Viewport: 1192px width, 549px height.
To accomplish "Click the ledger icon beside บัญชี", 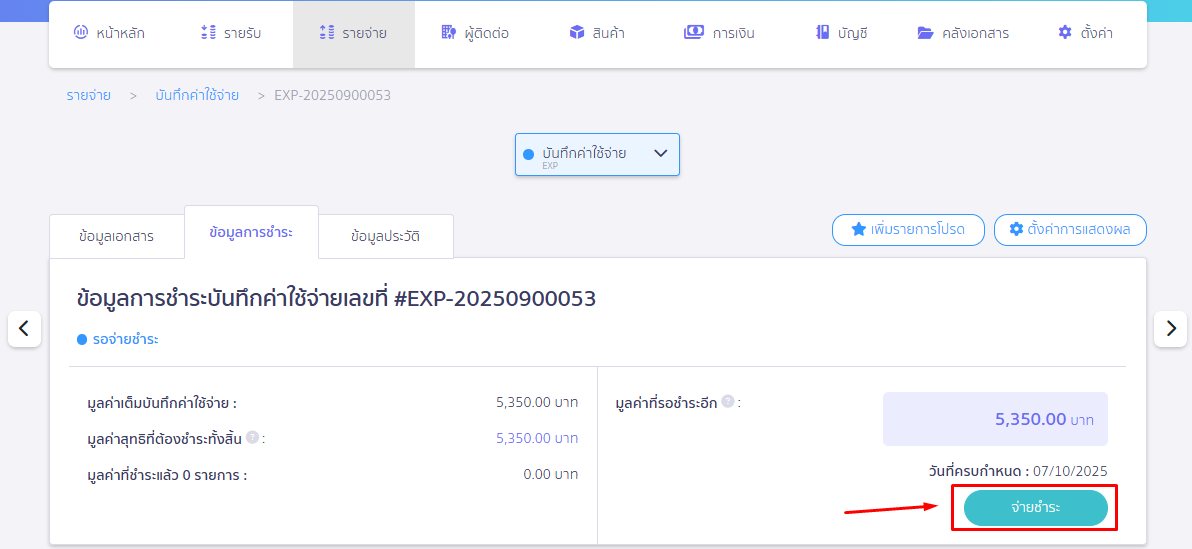I will tap(822, 33).
